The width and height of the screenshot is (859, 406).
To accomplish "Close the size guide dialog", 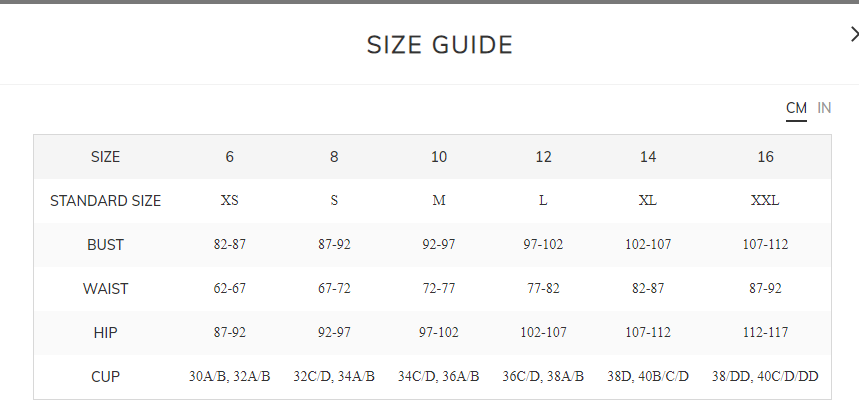I will click(x=853, y=35).
